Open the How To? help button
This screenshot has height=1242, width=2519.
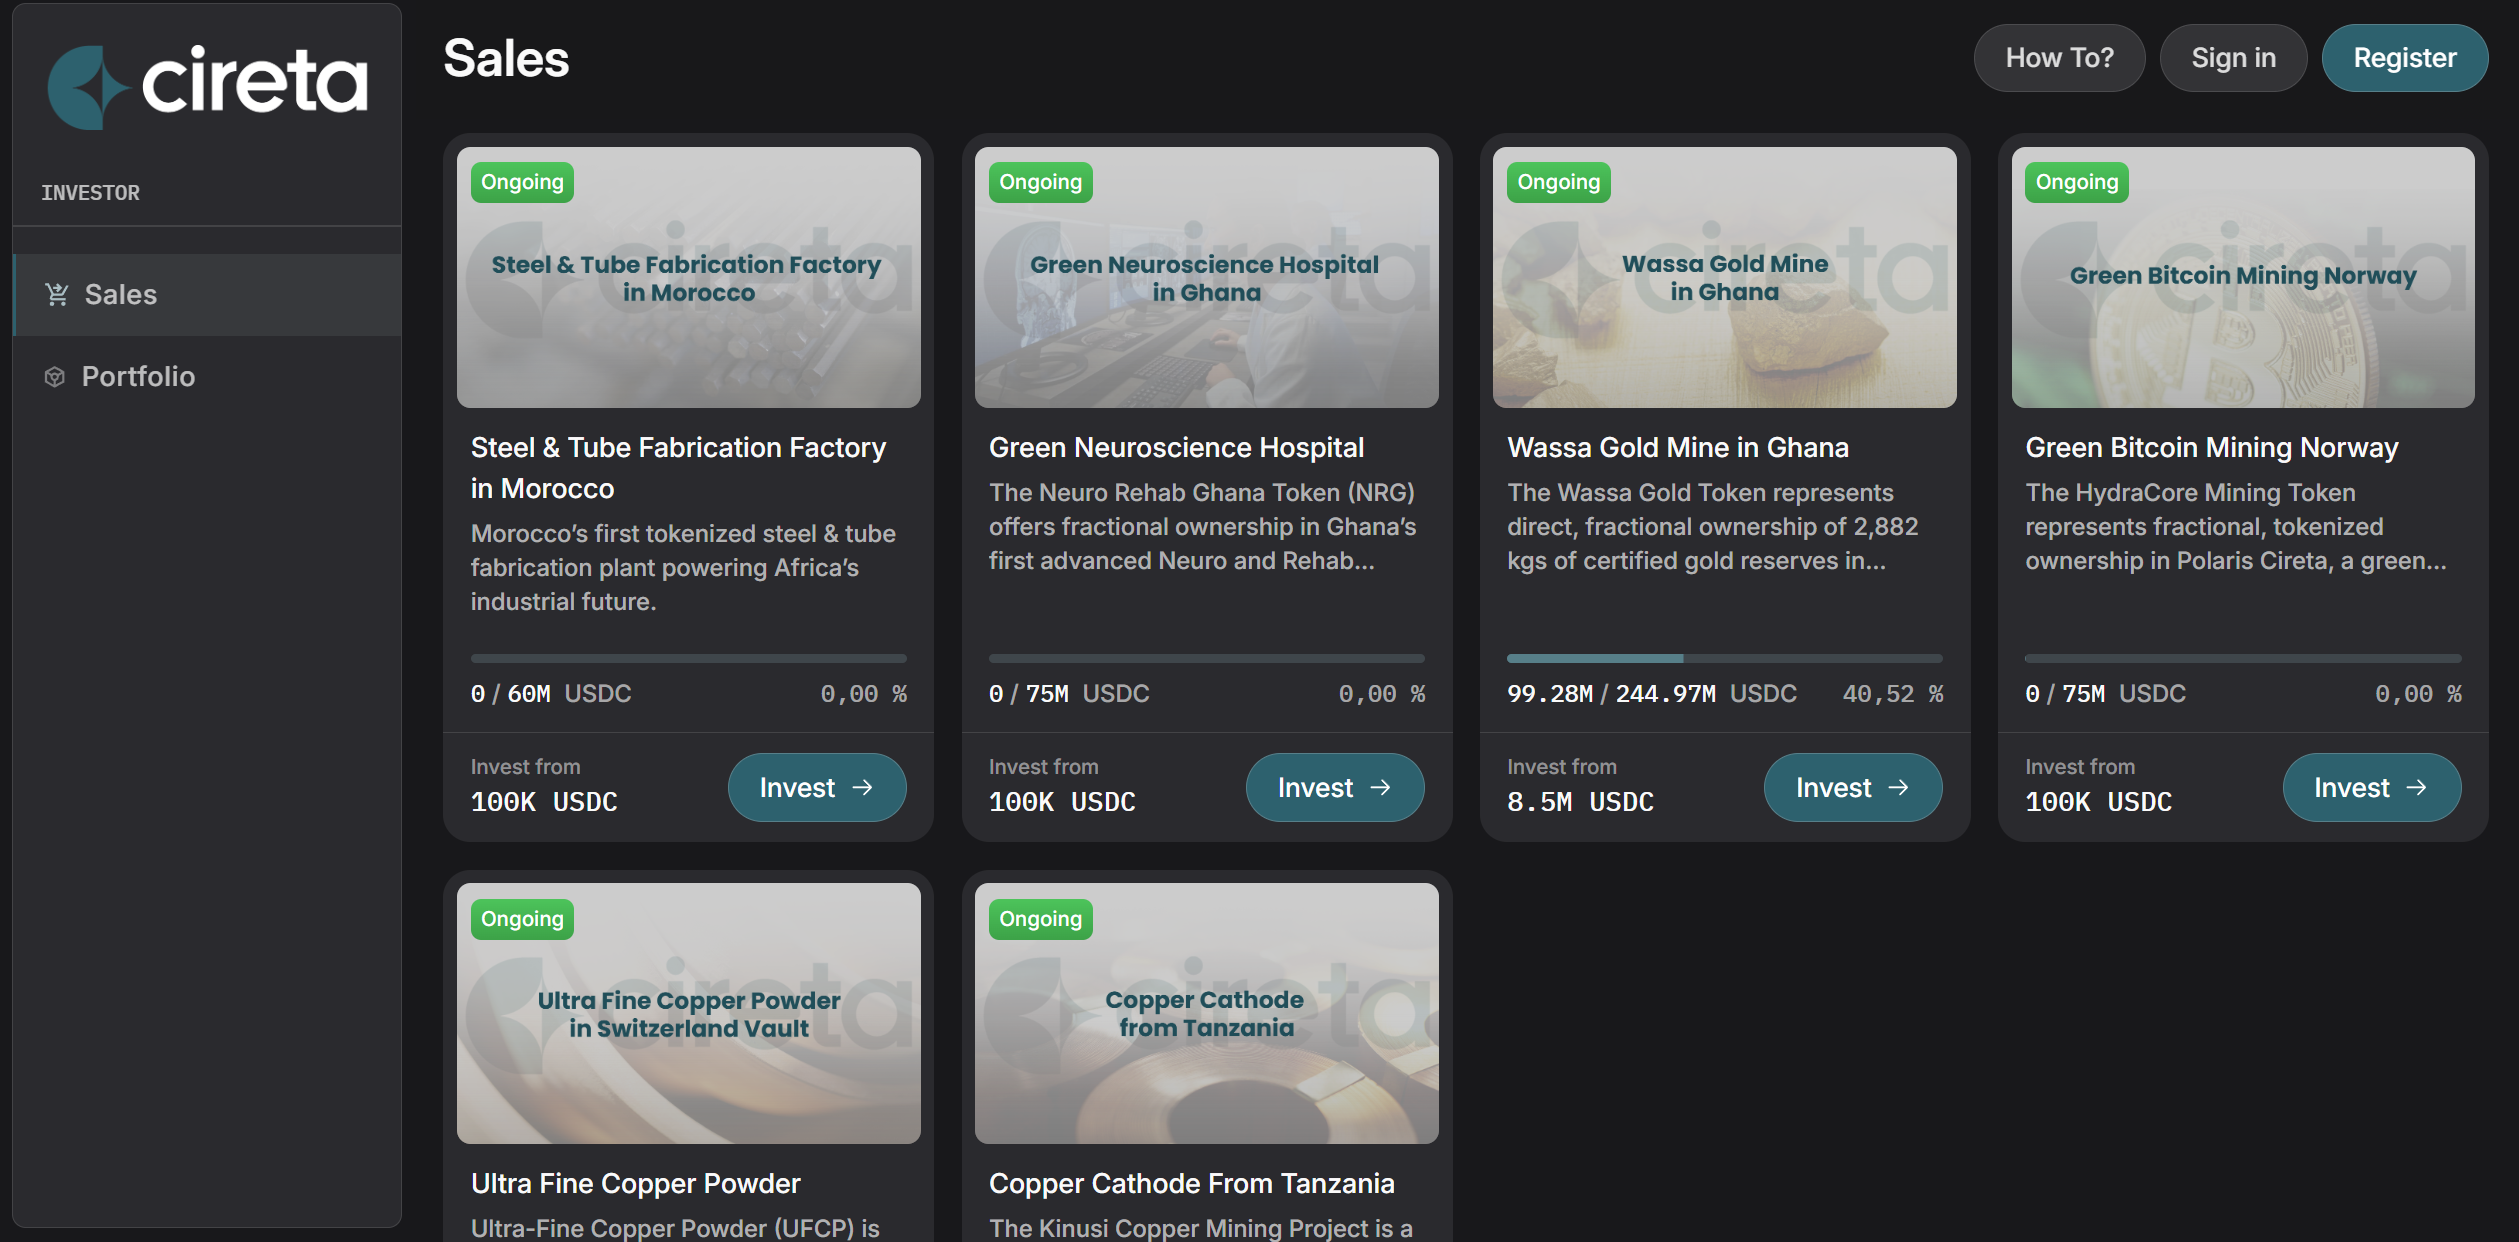click(2058, 58)
